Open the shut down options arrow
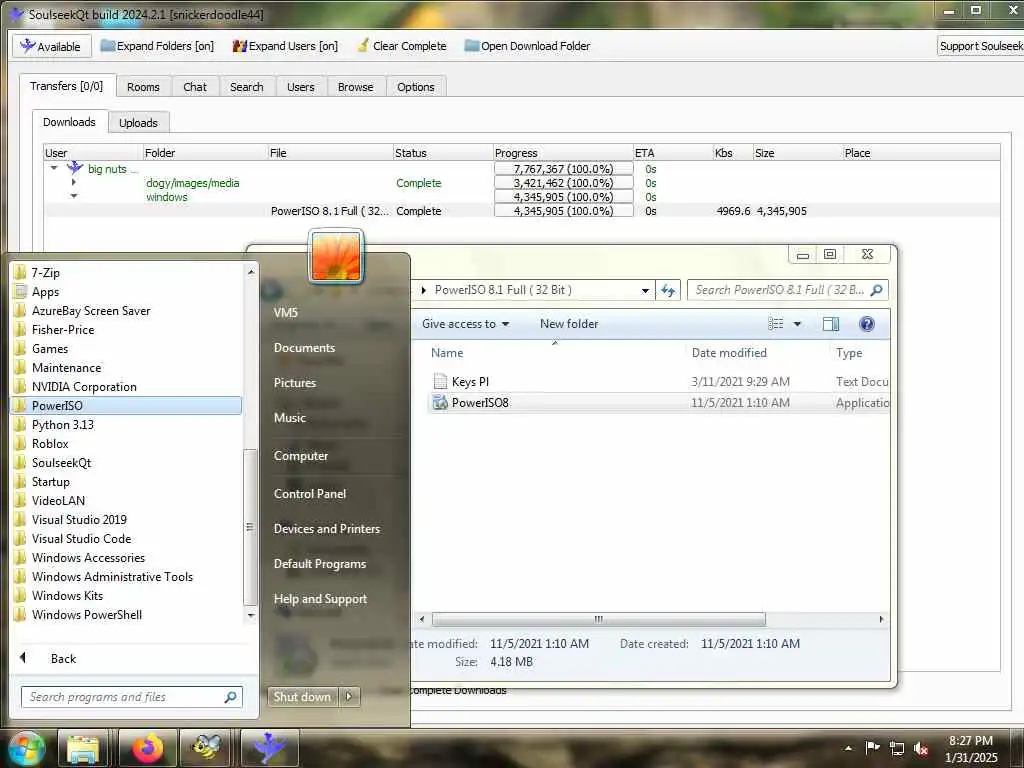1024x768 pixels. (349, 697)
